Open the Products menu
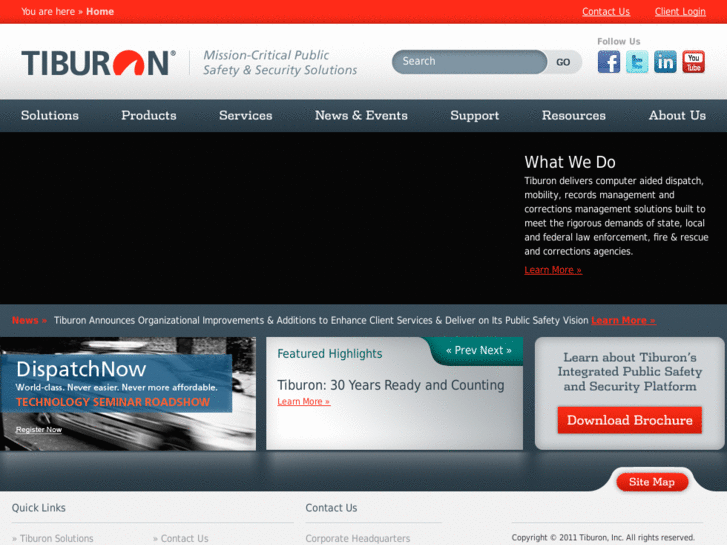This screenshot has height=545, width=727. 149,115
